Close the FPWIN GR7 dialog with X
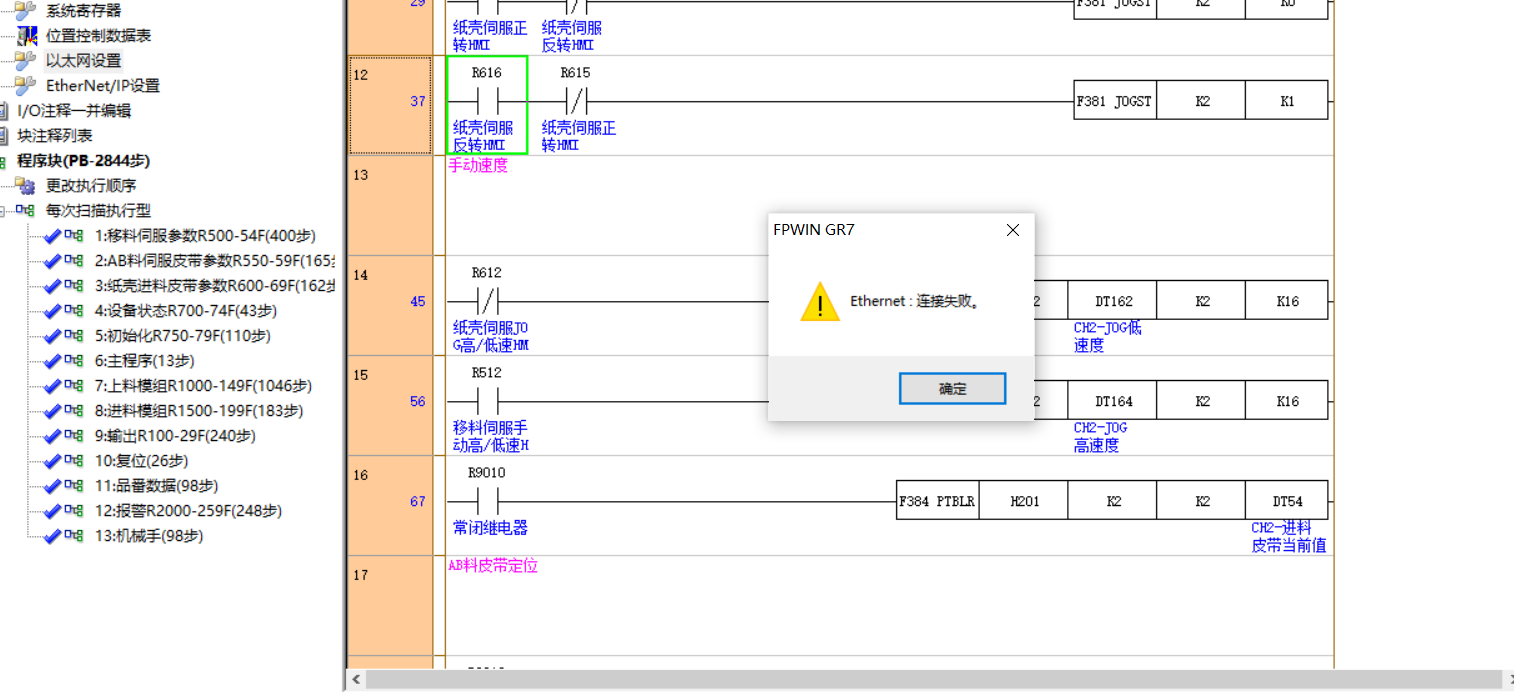This screenshot has width=1514, height=692. coord(1012,230)
